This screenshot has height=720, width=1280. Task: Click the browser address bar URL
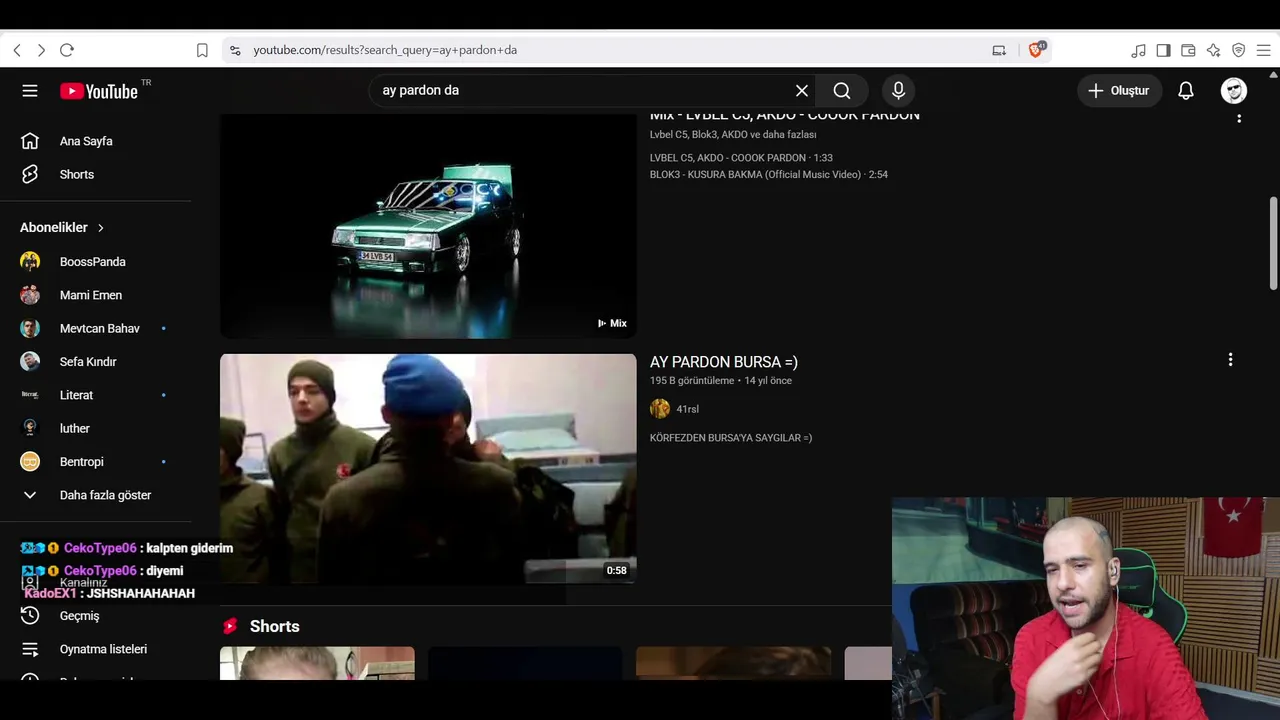[x=385, y=50]
